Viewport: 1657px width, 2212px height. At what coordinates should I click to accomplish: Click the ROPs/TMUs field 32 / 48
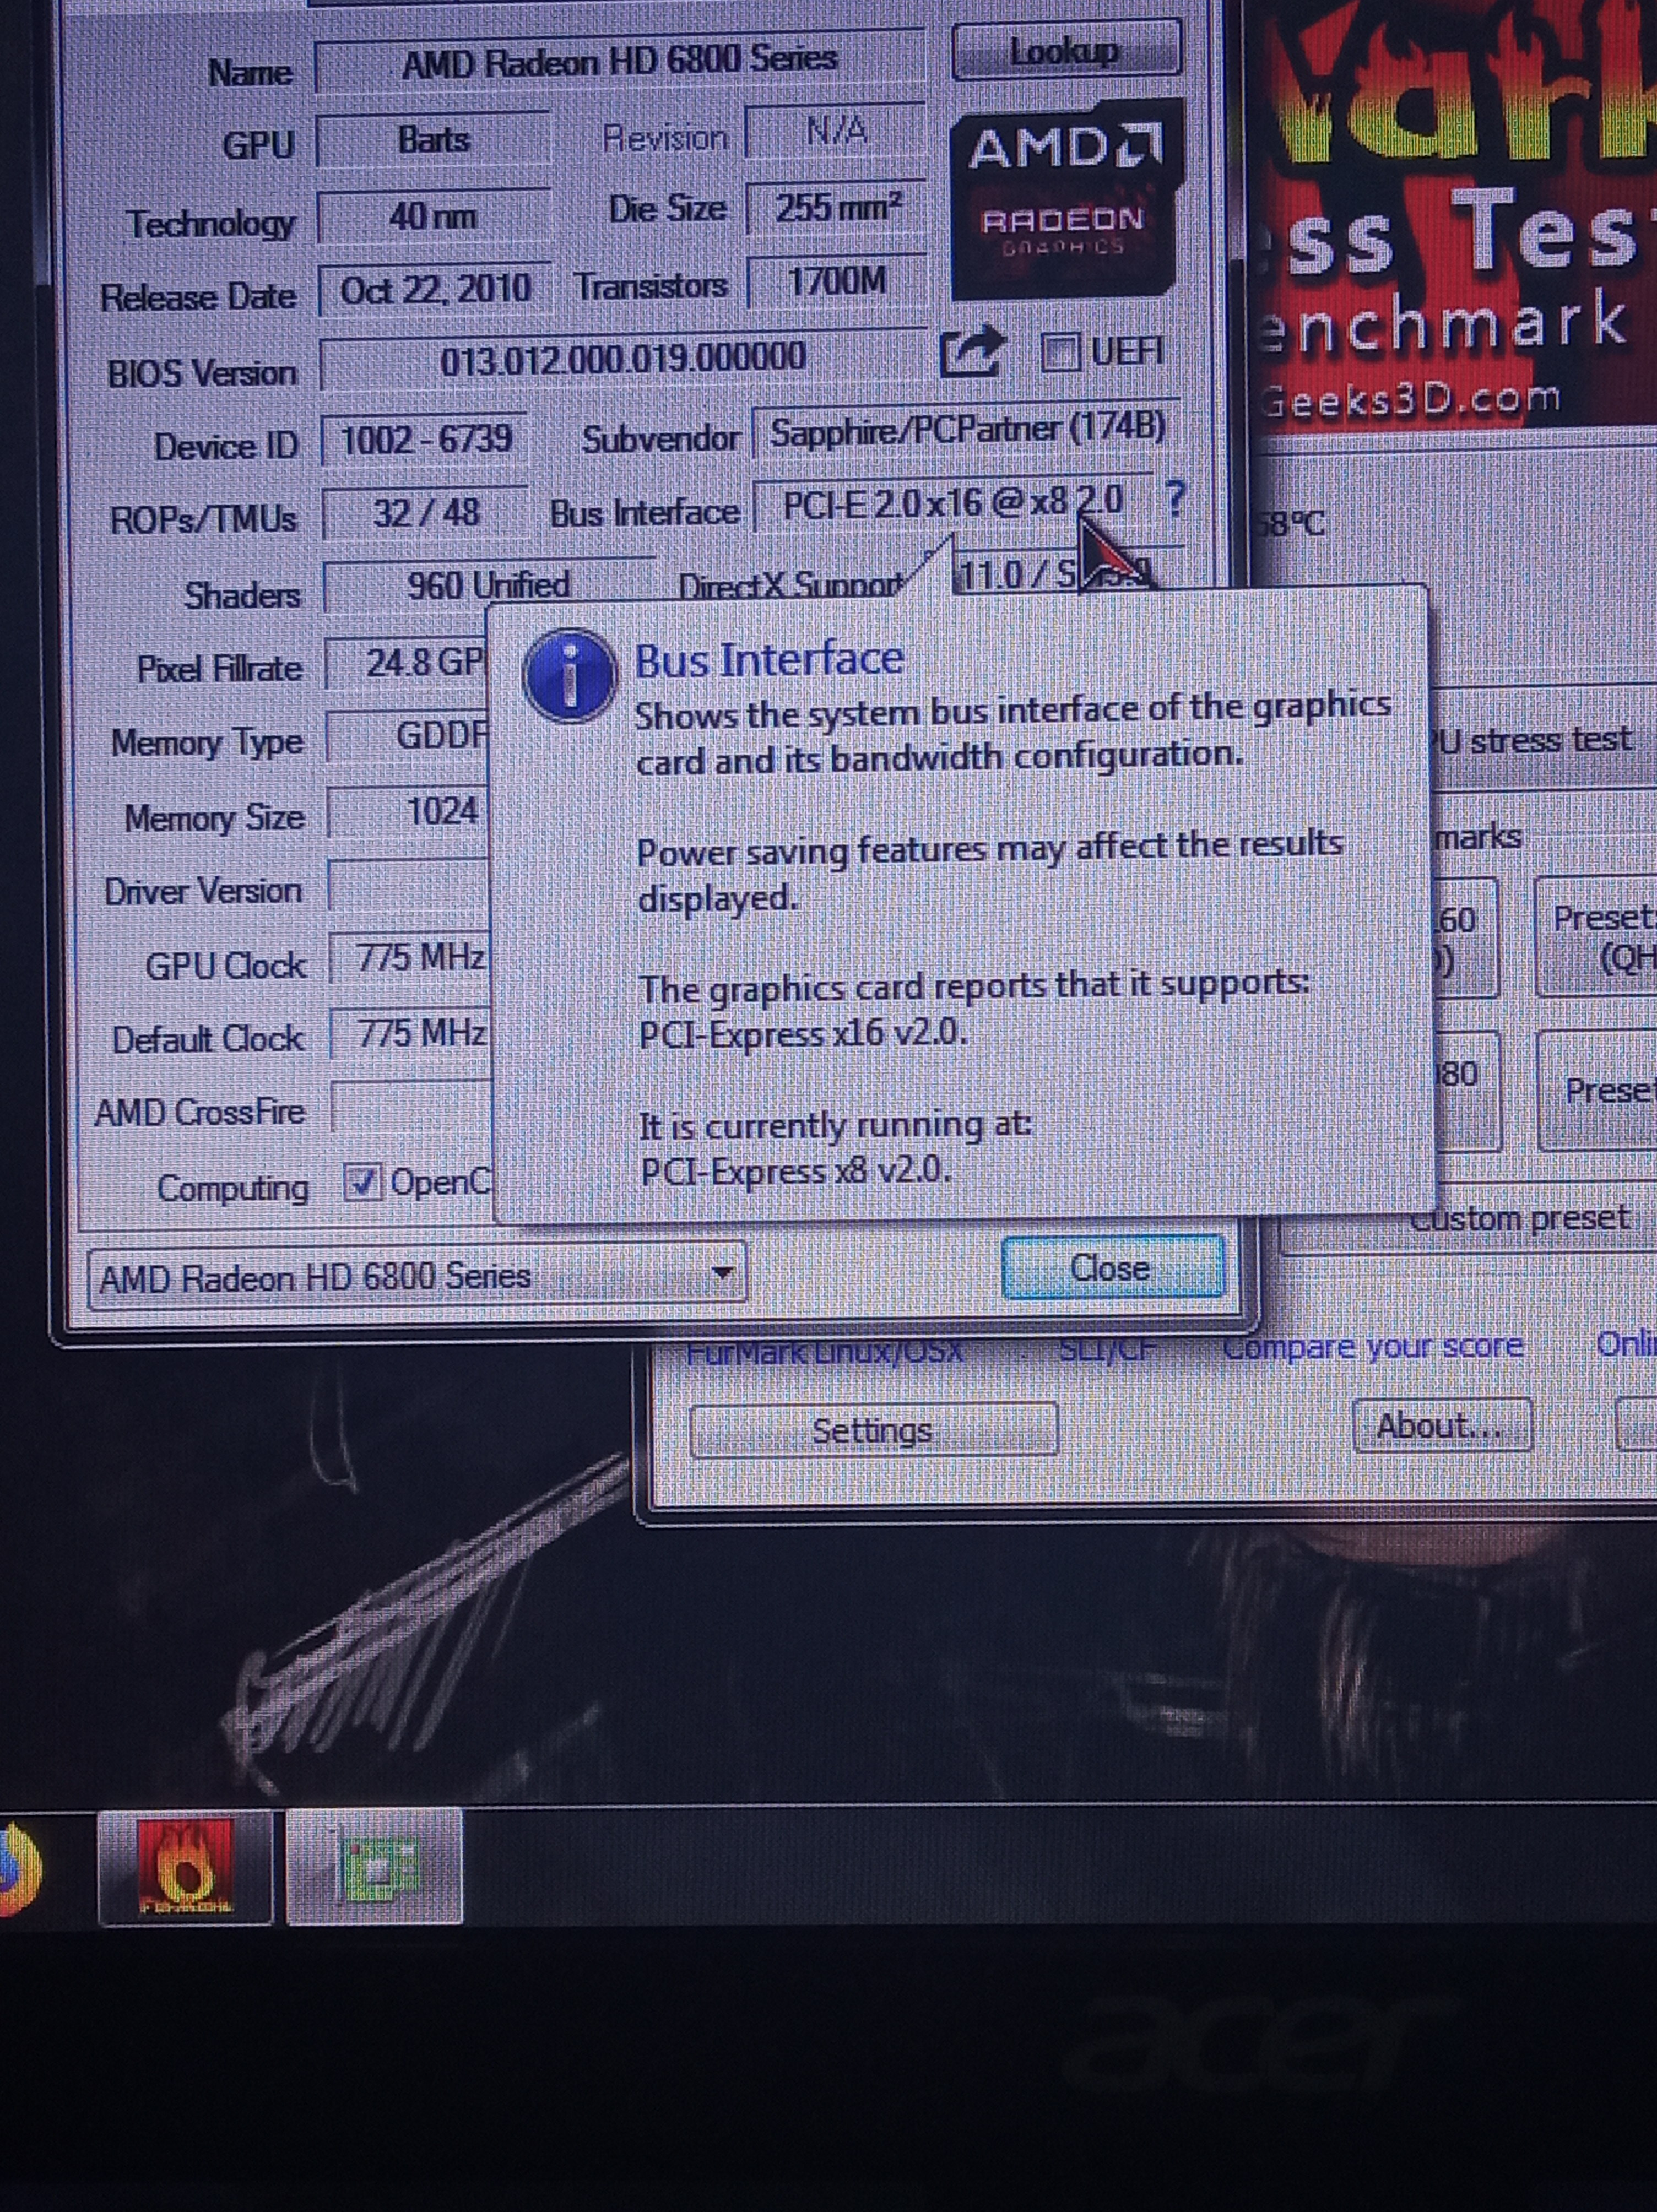click(x=426, y=513)
